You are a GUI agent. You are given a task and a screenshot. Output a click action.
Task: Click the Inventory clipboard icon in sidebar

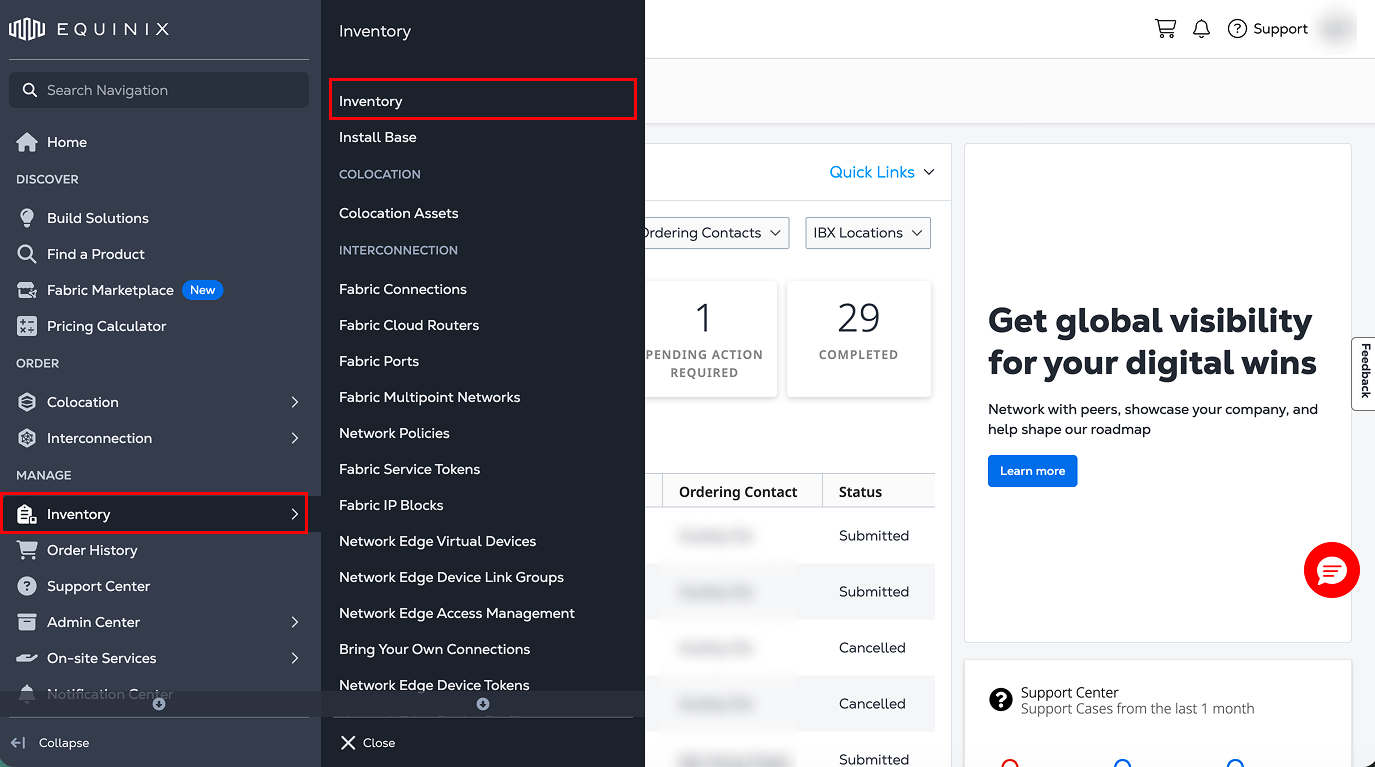click(x=27, y=514)
